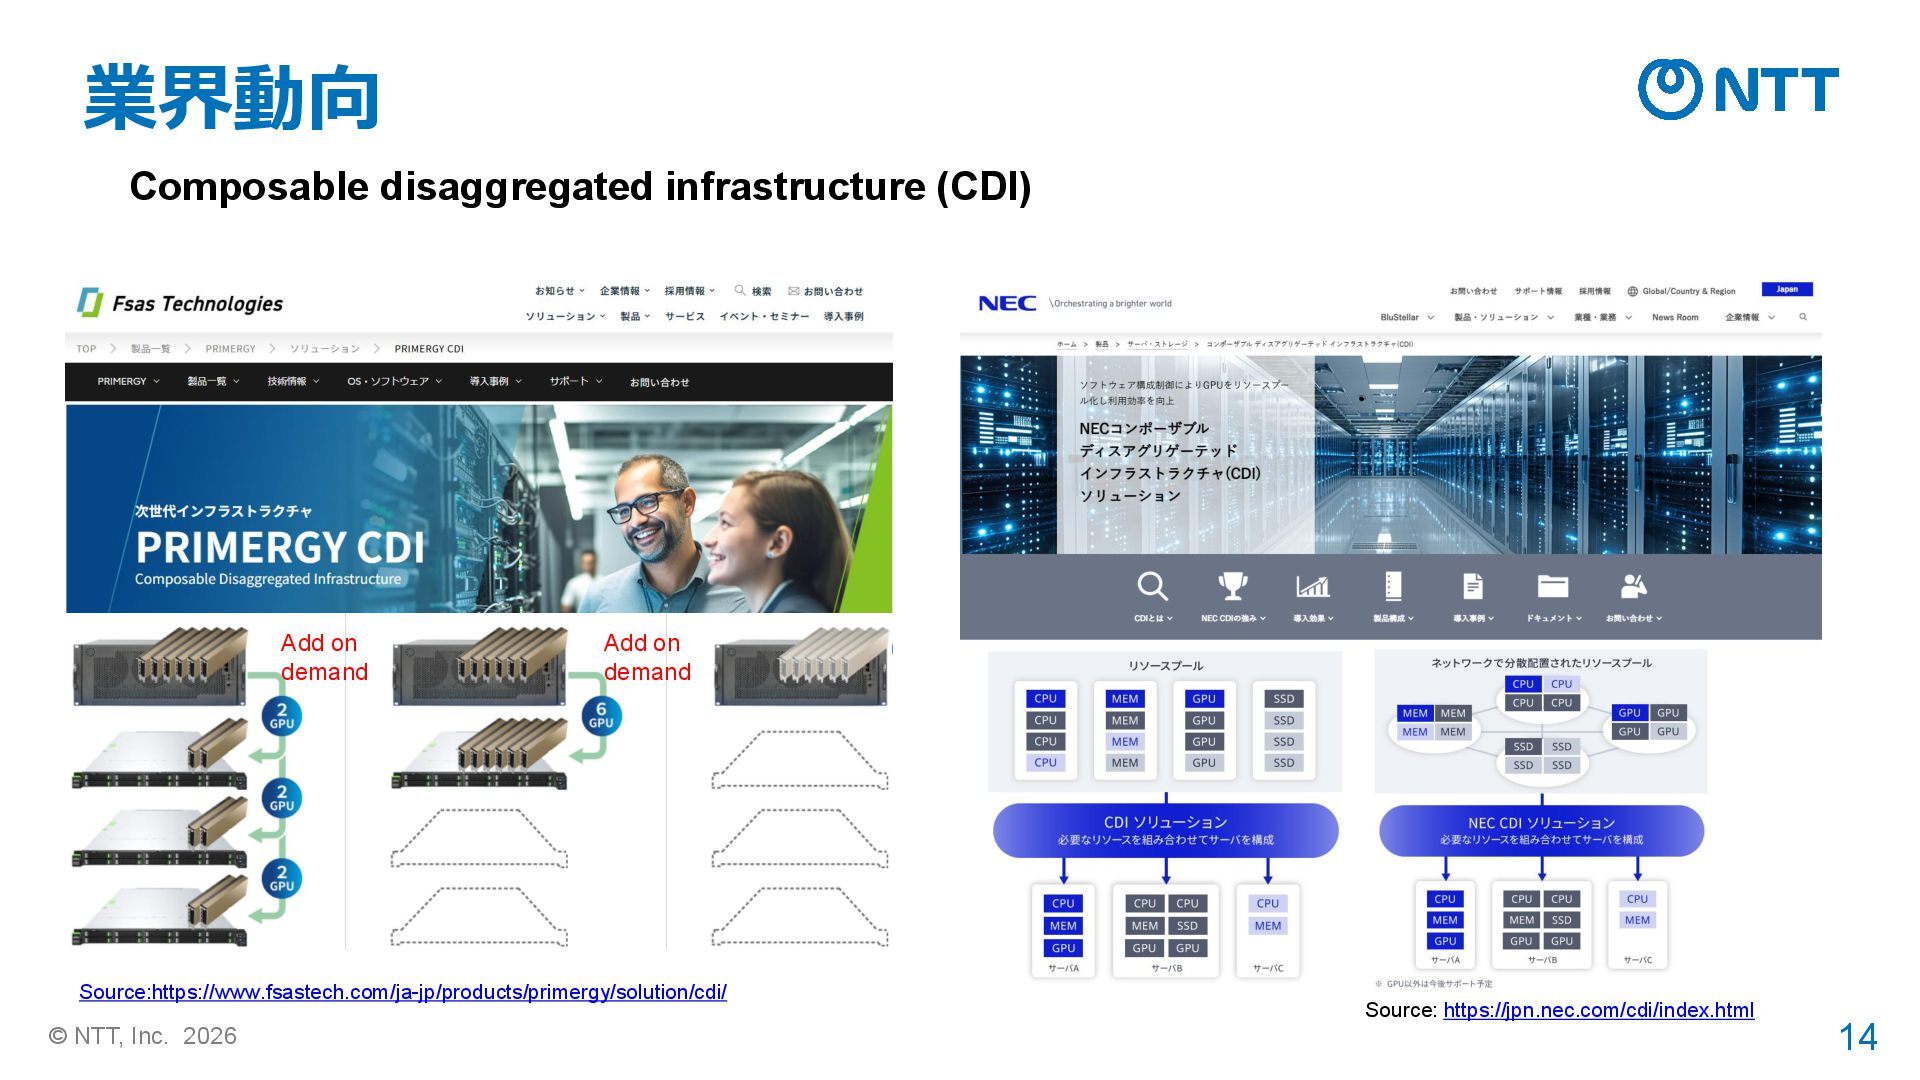Click the globe Global/Country & Region icon

[x=1632, y=292]
